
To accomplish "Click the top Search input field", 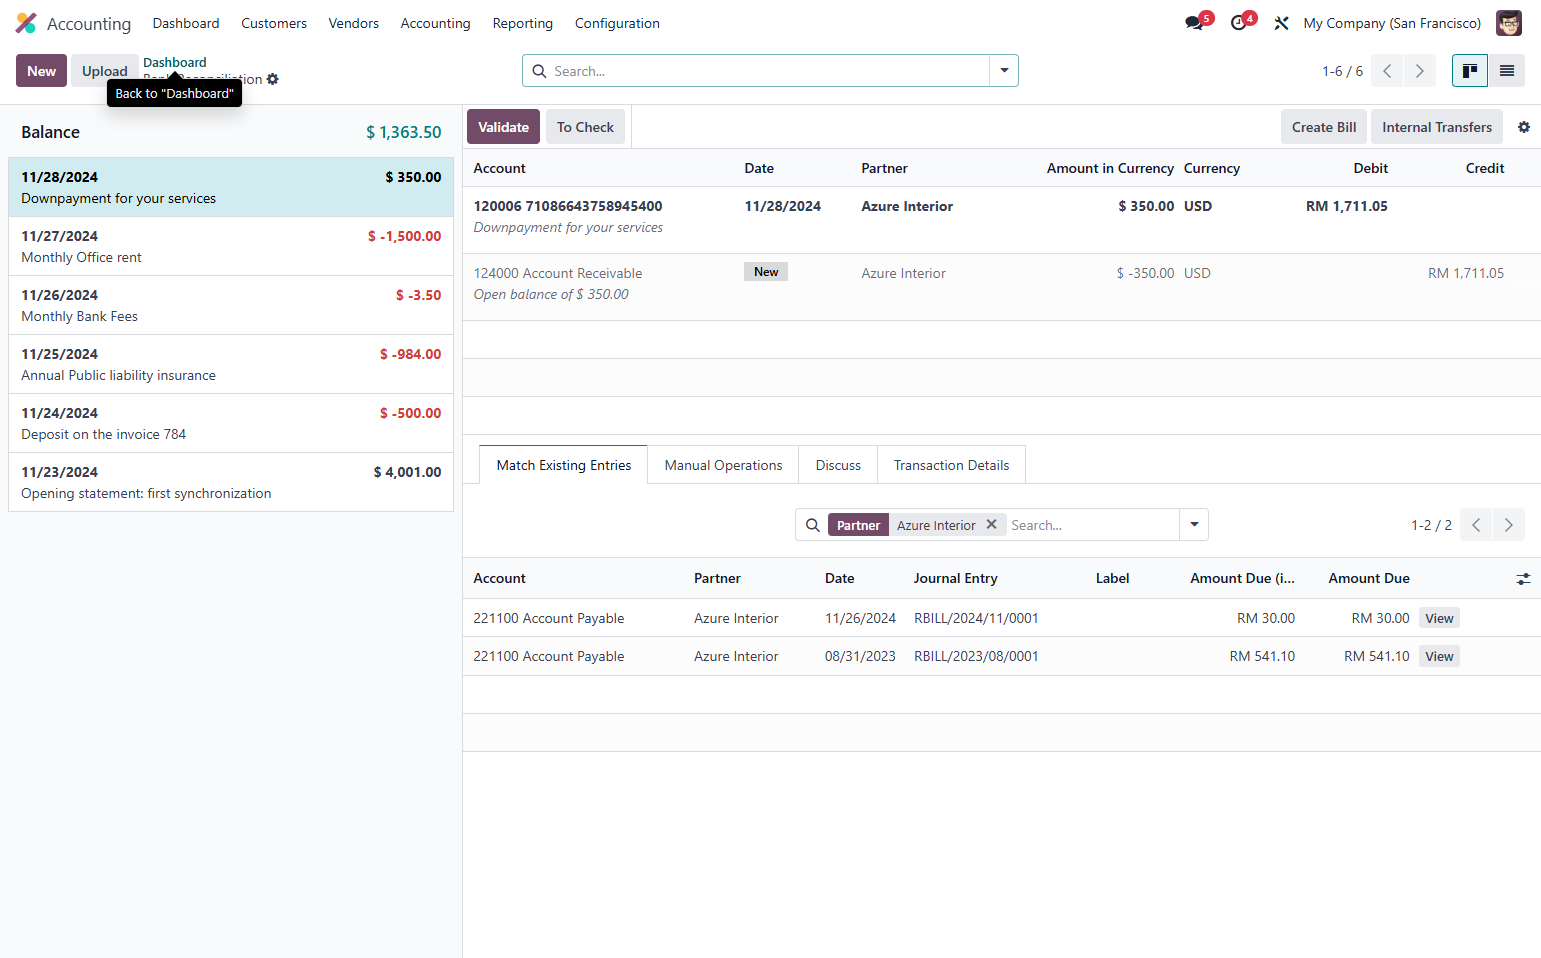I will pos(770,71).
